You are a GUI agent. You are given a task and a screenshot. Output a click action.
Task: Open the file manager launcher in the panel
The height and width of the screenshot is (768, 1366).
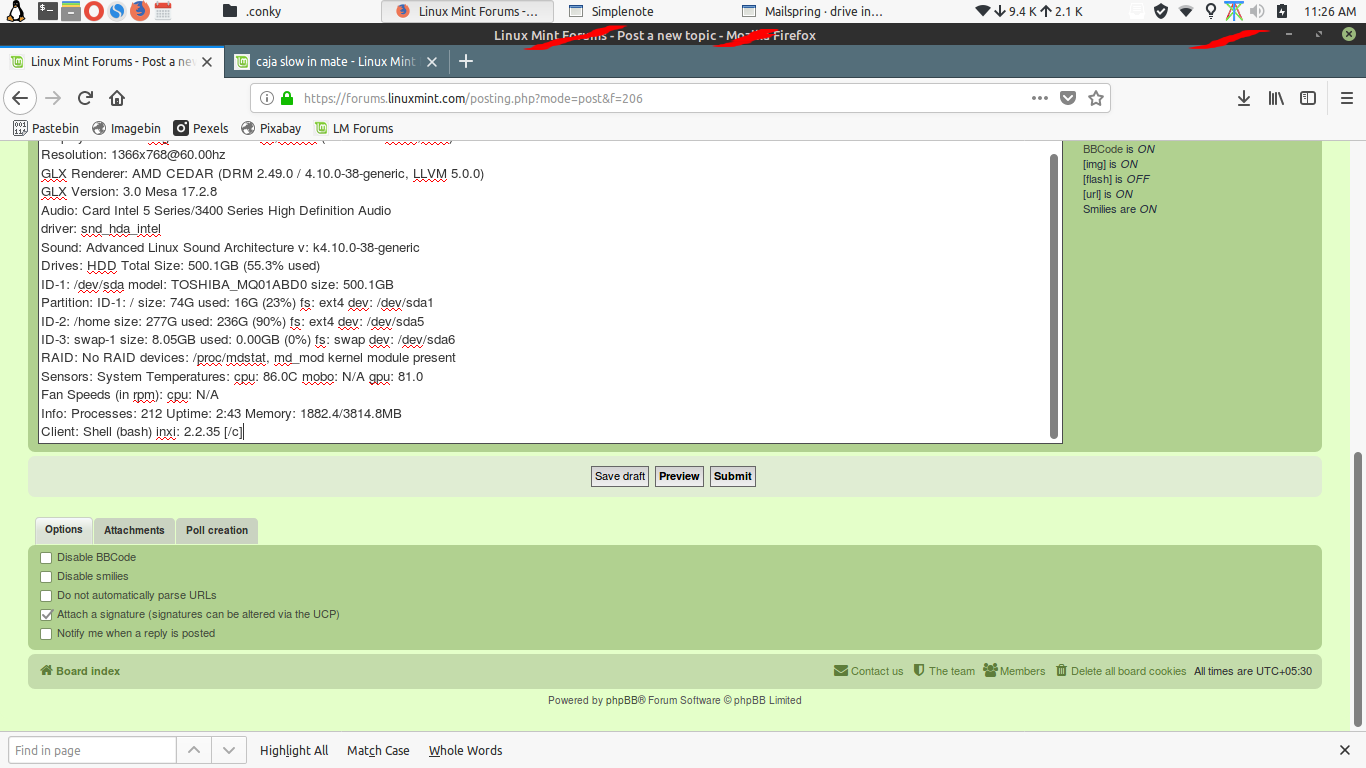pos(71,12)
